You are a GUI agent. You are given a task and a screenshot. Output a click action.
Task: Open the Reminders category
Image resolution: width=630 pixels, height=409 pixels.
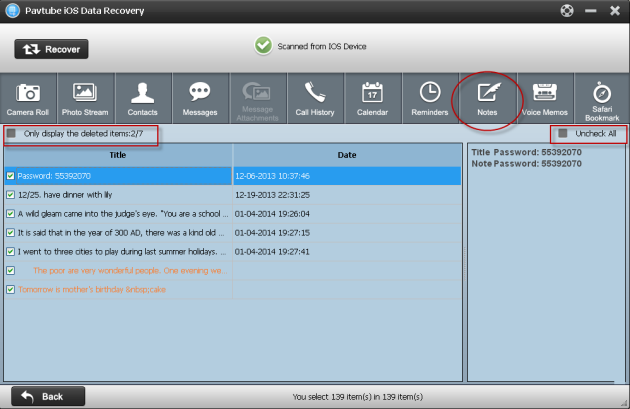coord(430,98)
